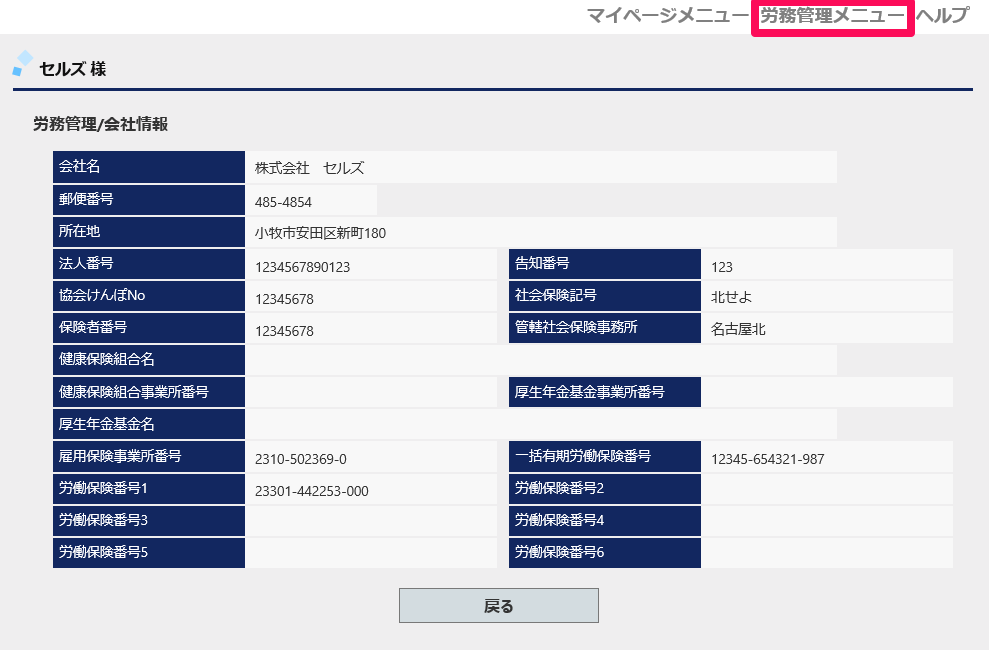
Task: Select the 法人番号 value field
Action: (x=371, y=266)
